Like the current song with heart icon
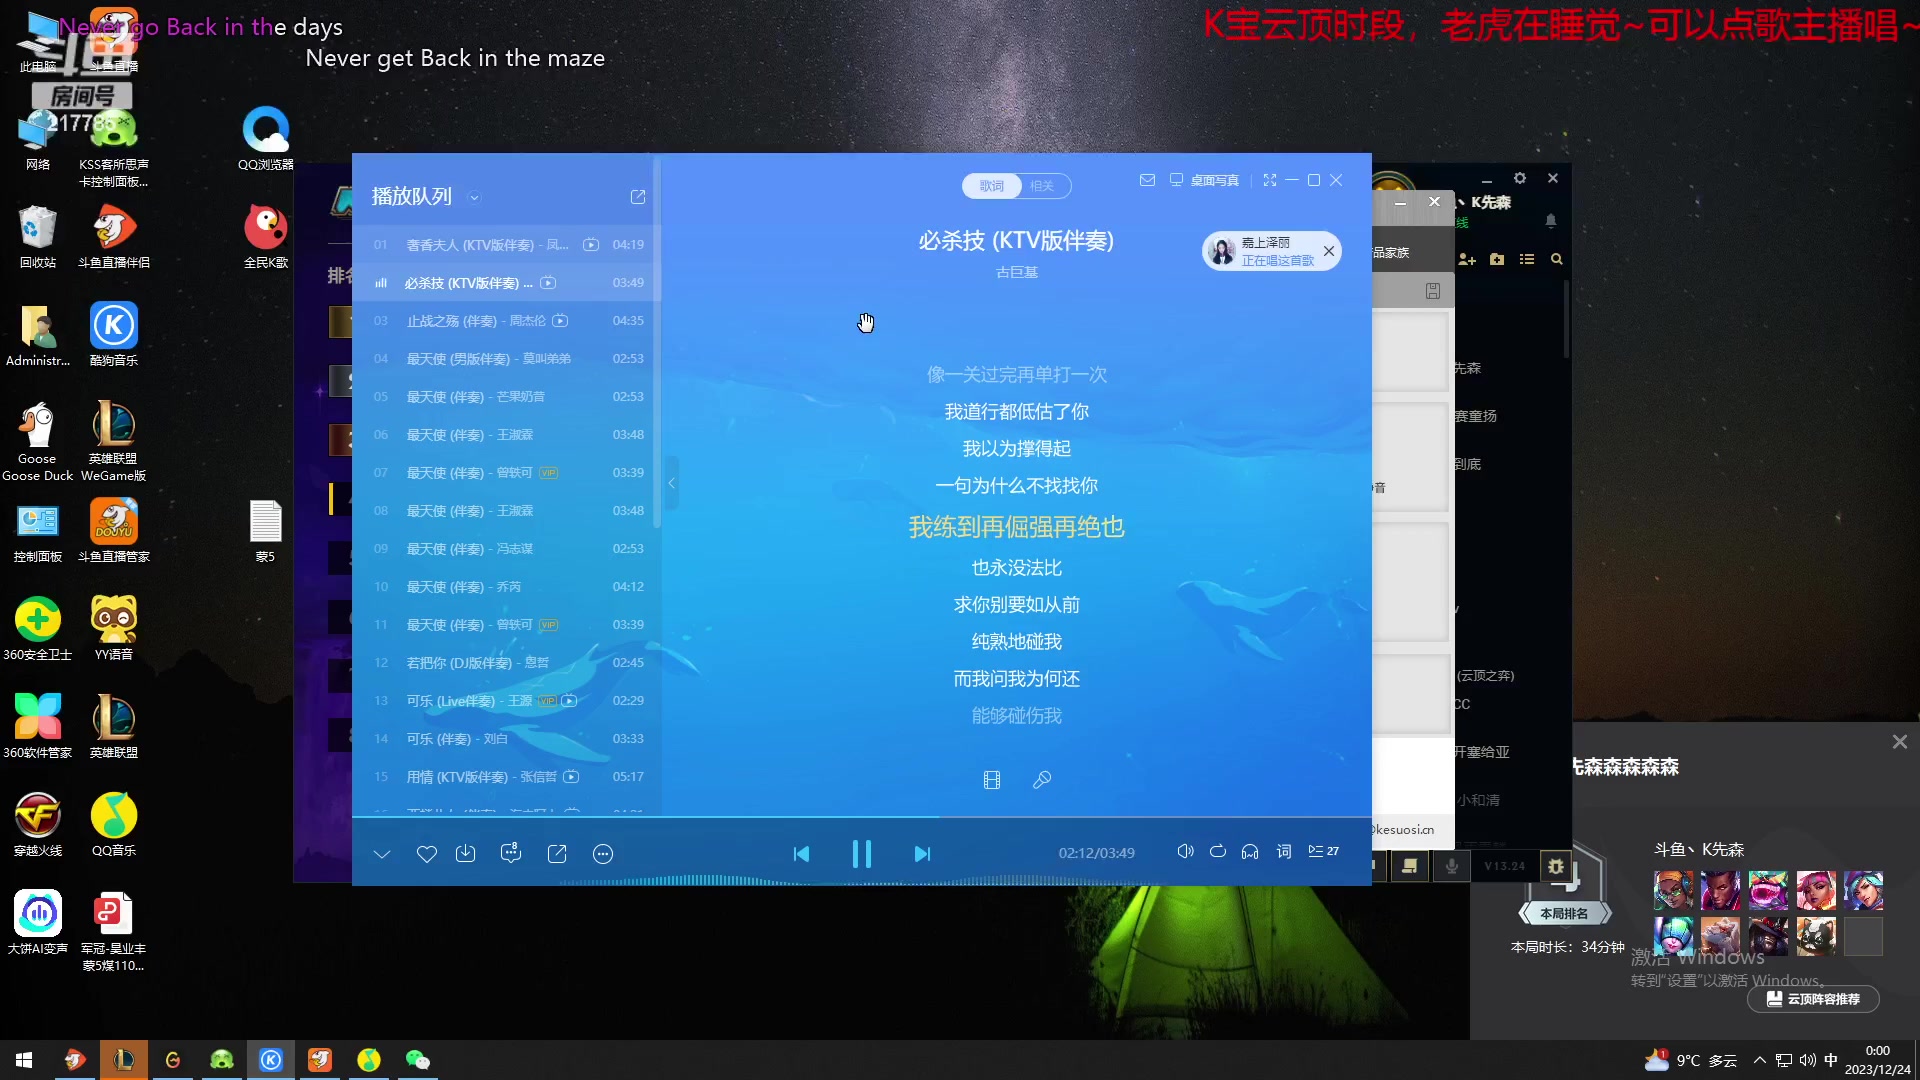The image size is (1920, 1080). pos(427,854)
